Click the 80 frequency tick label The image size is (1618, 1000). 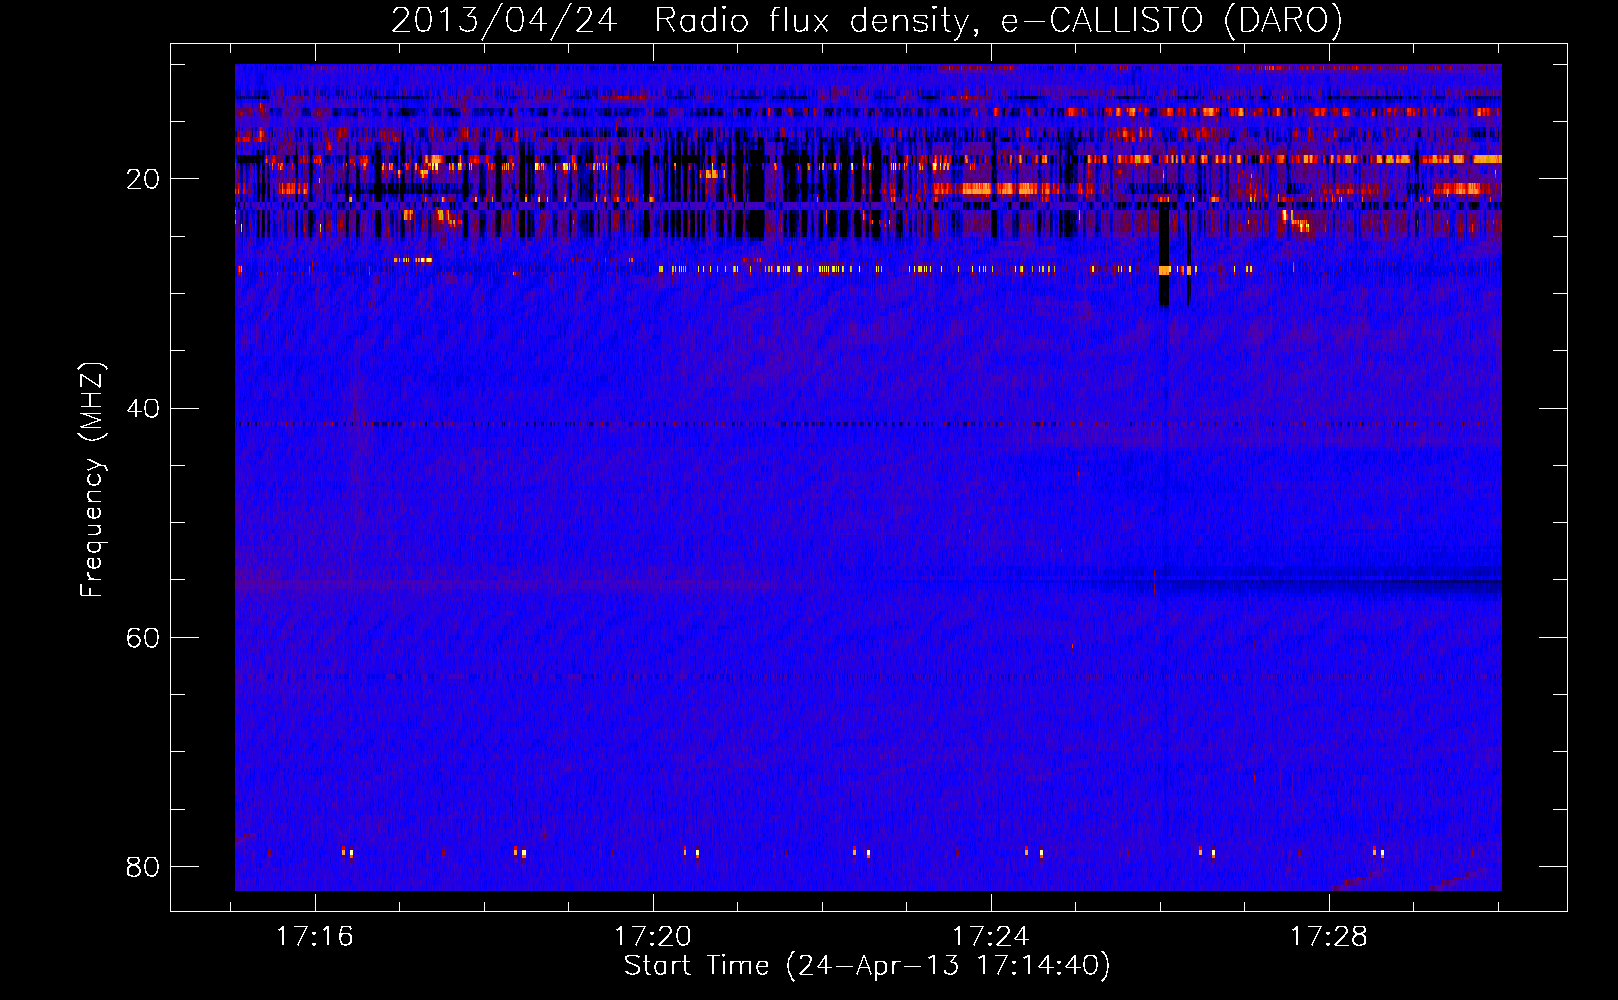pos(143,867)
